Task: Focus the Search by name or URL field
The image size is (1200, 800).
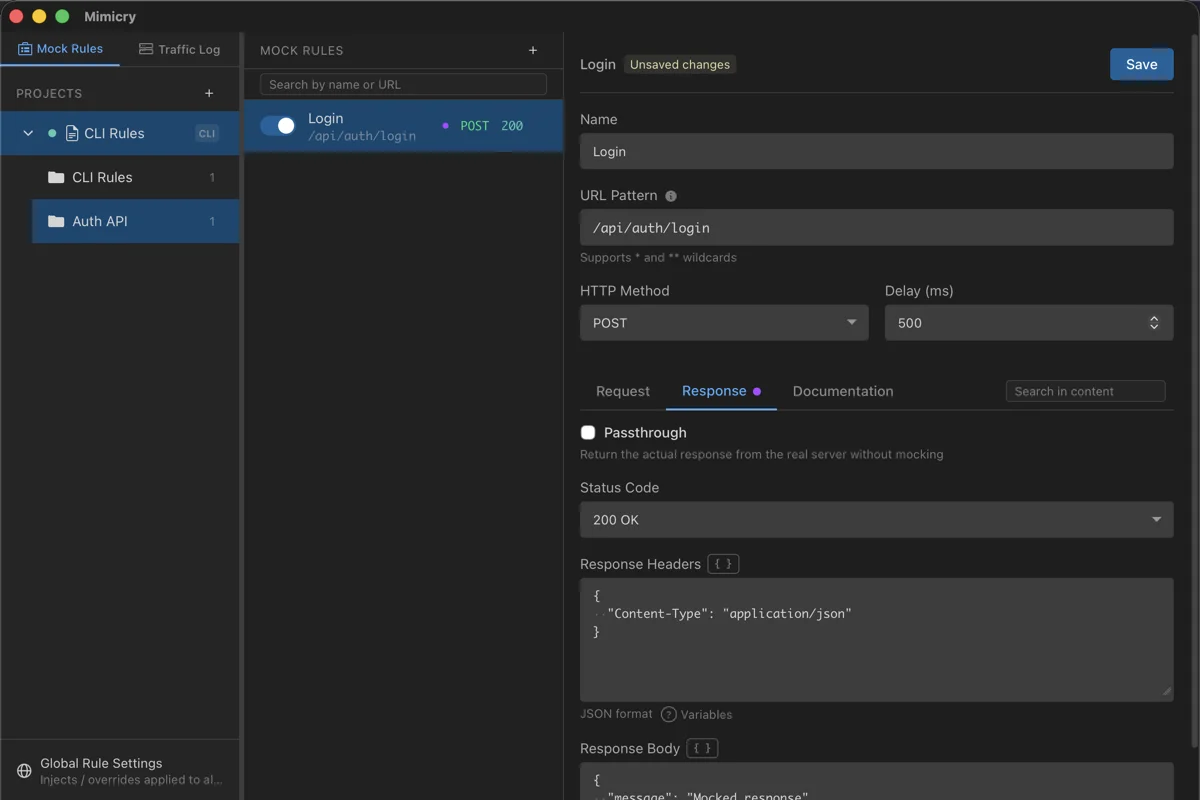Action: 403,84
